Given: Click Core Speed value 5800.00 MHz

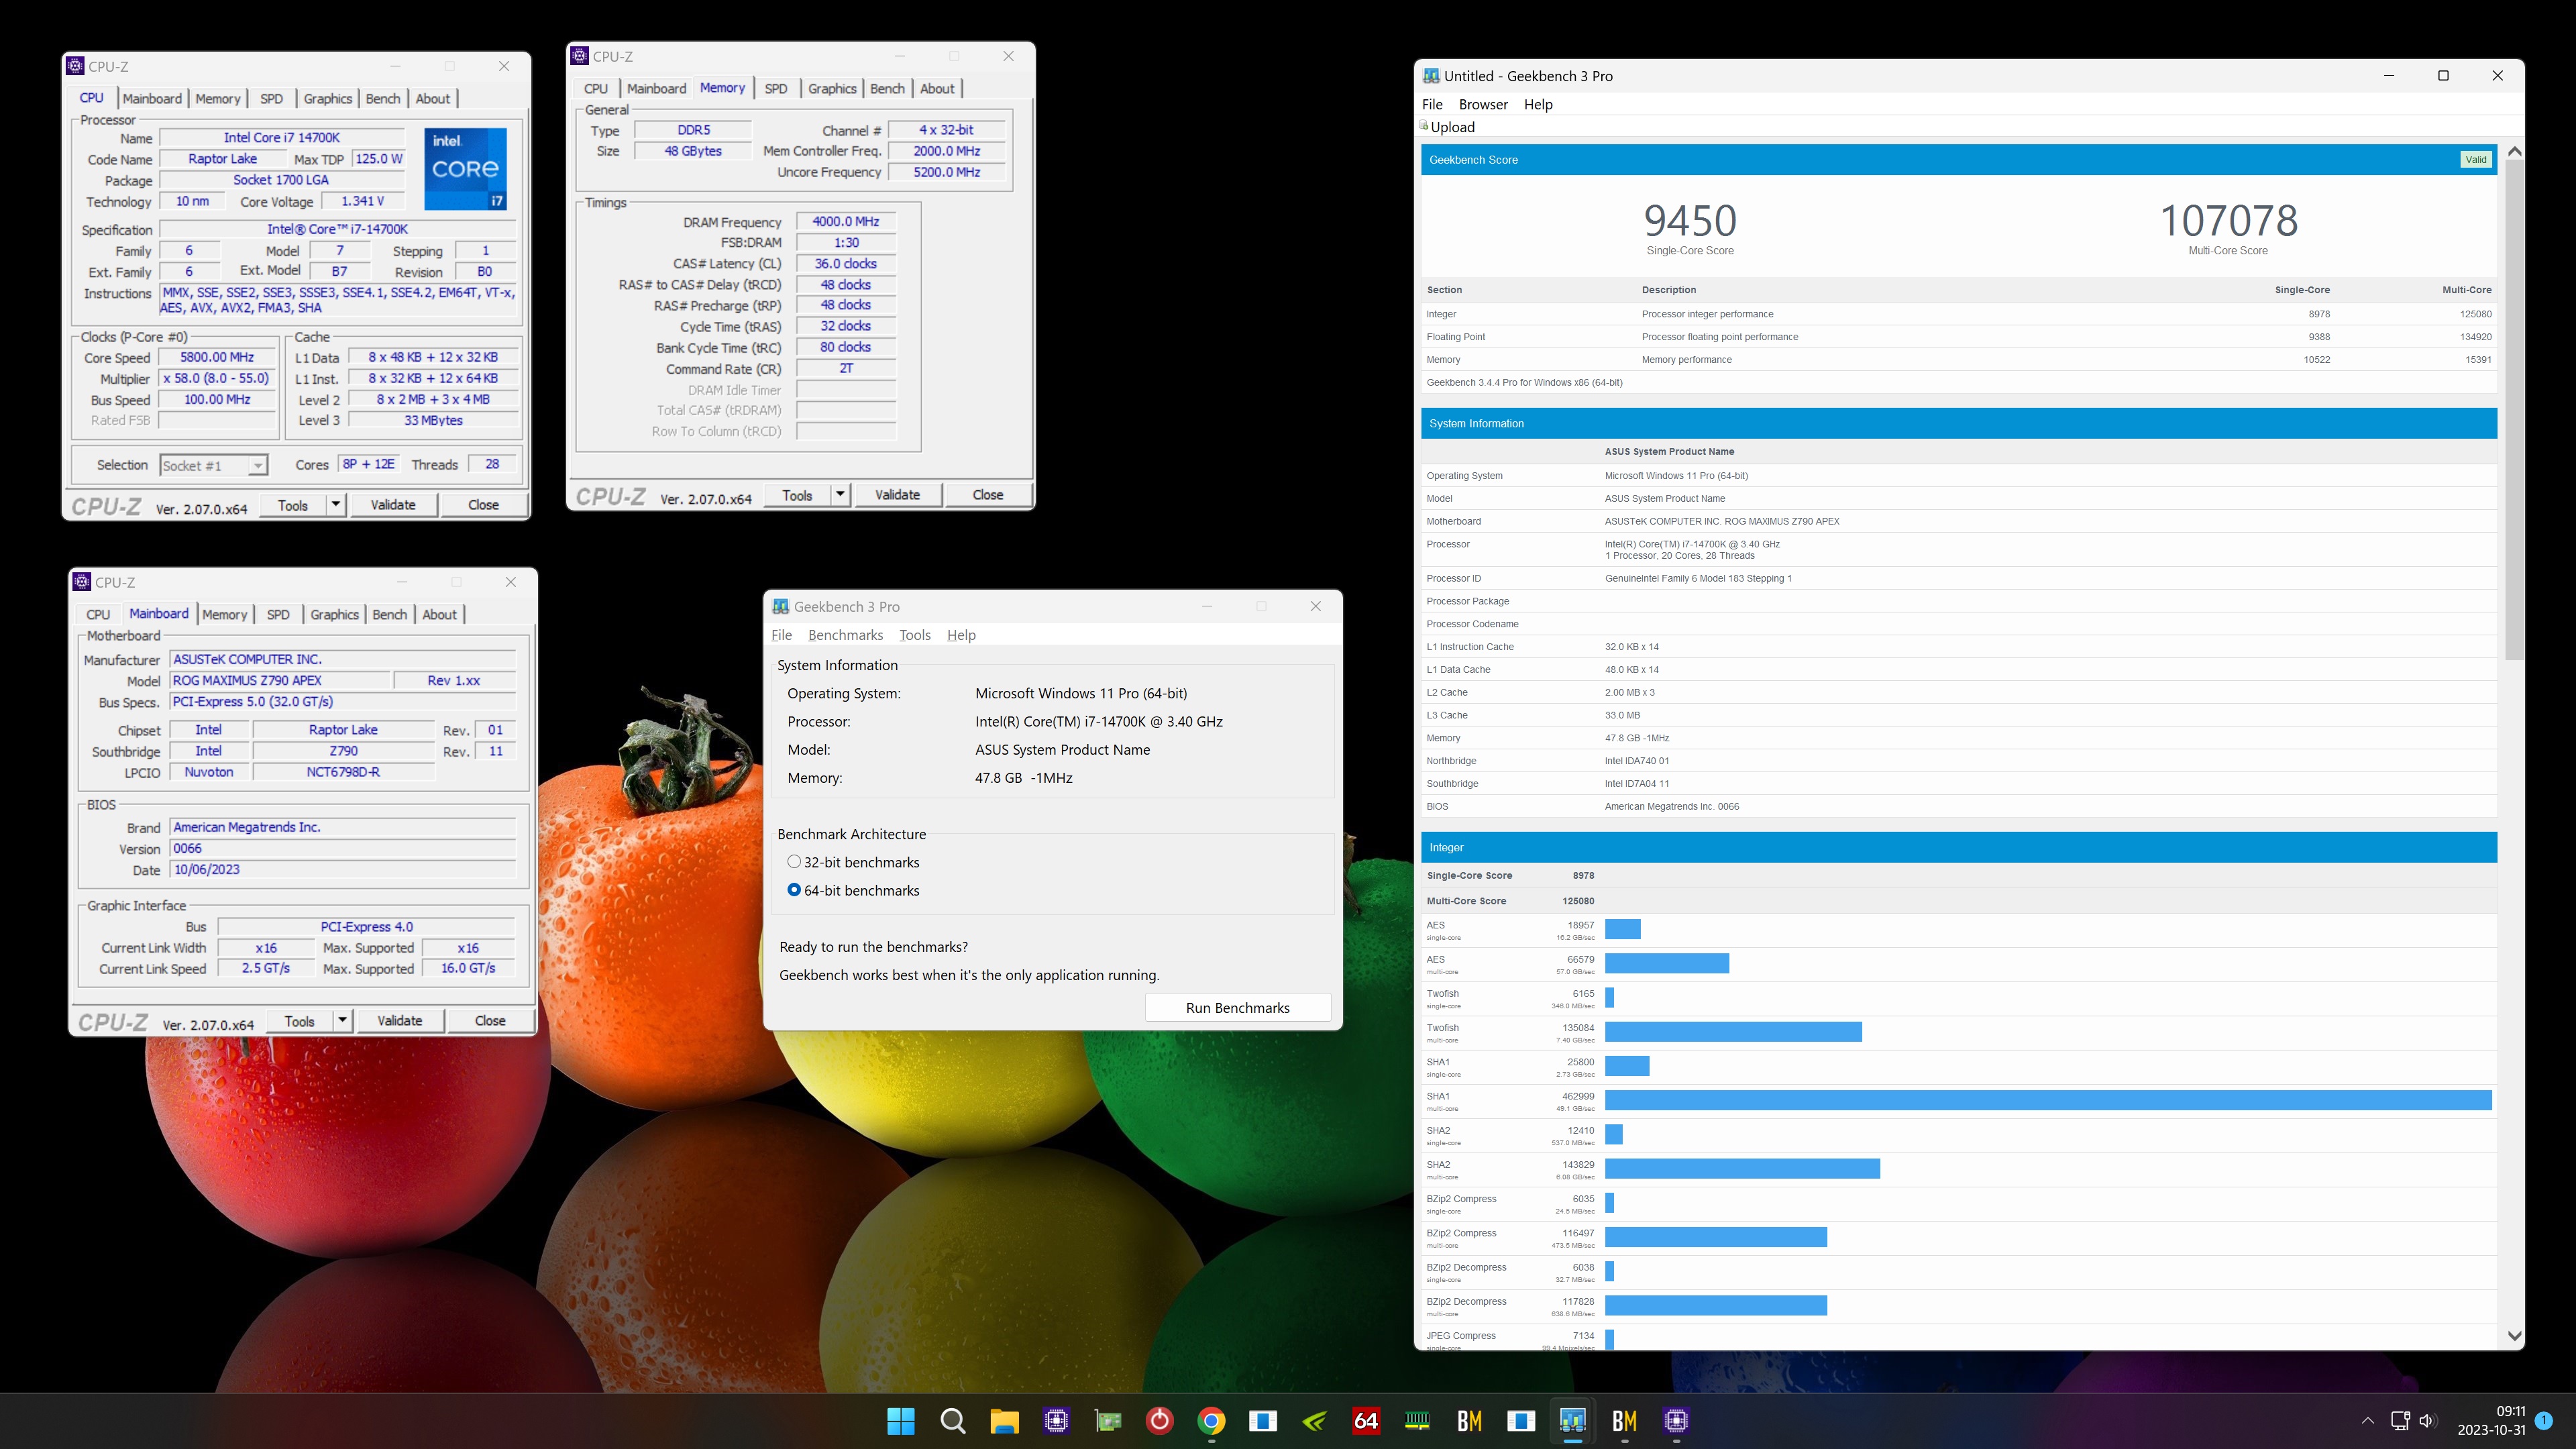Looking at the screenshot, I should [217, 357].
